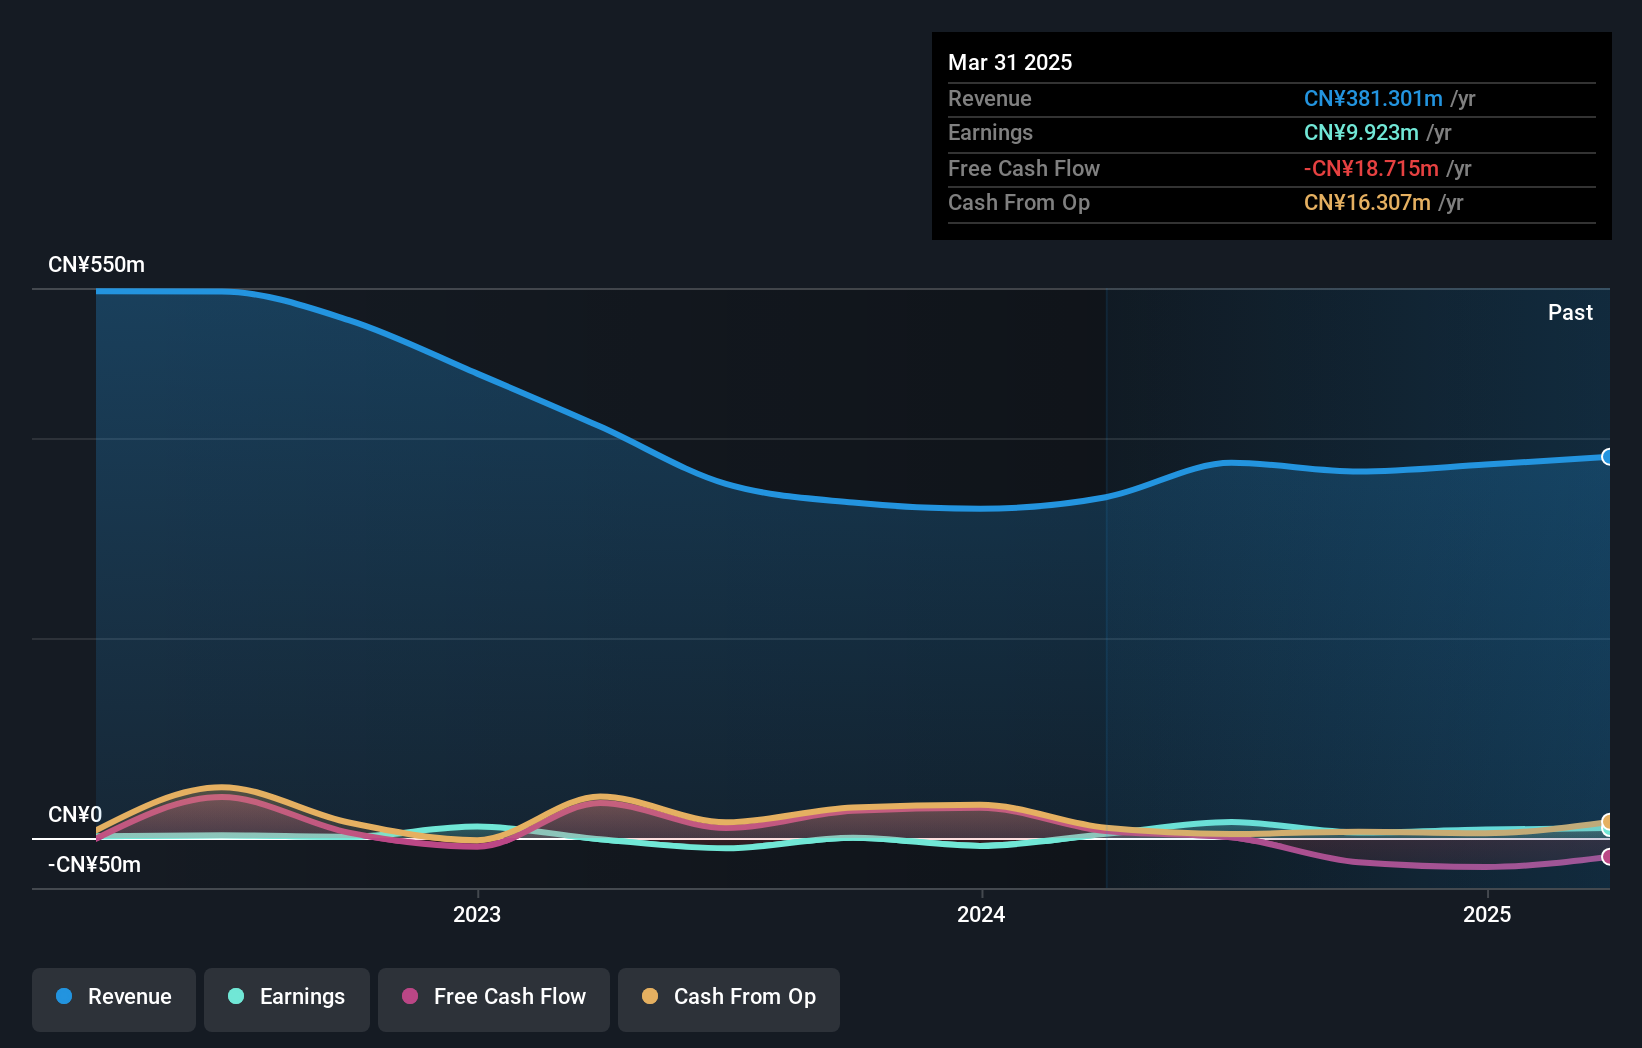Click the CN¥381.301m revenue value
This screenshot has width=1642, height=1048.
pos(1373,99)
